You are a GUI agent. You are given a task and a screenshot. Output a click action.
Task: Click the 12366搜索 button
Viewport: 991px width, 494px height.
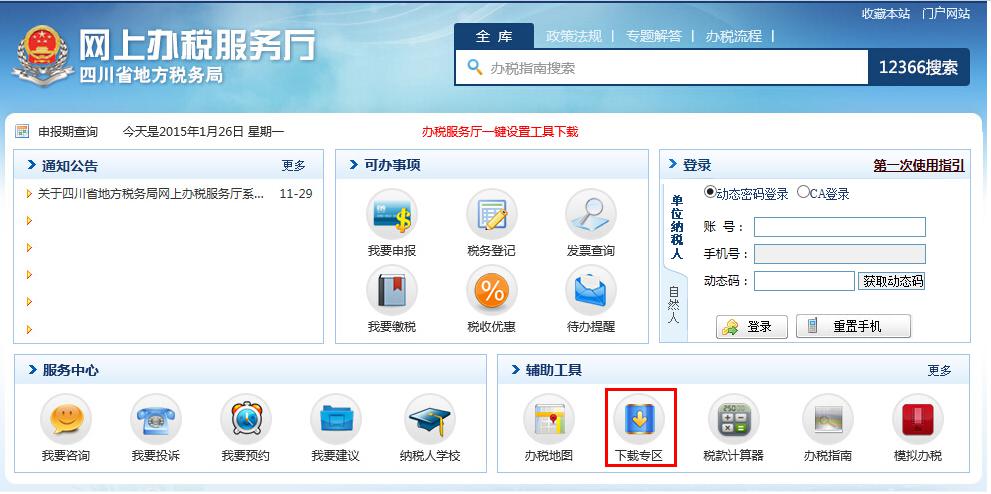point(918,67)
